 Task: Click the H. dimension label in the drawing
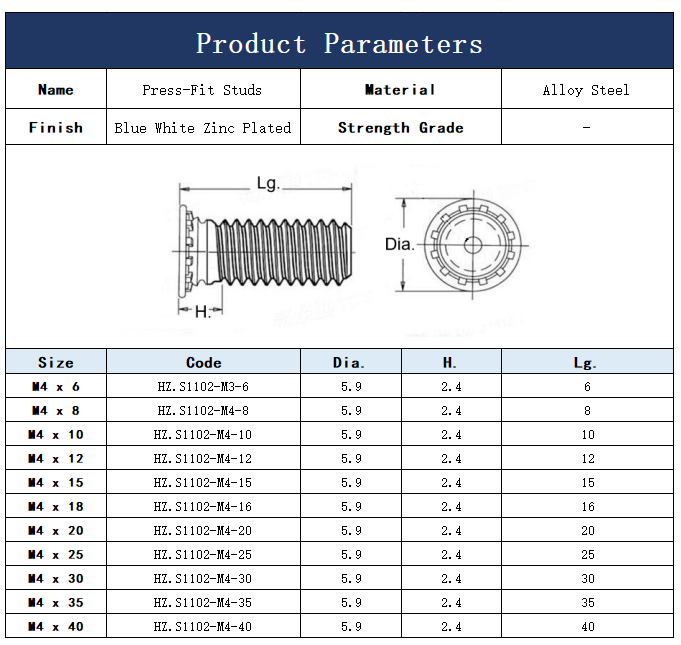click(x=202, y=312)
